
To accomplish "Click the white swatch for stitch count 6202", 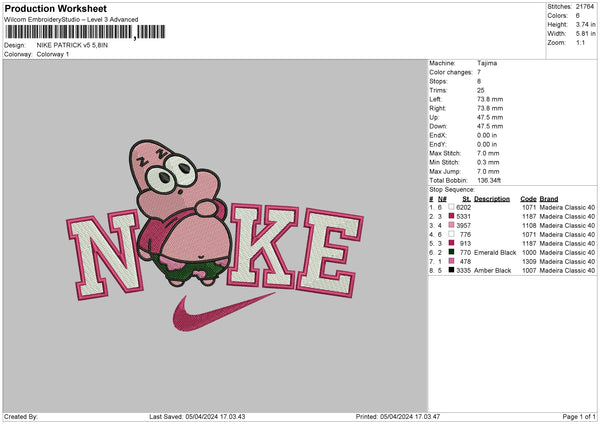I will tap(451, 207).
